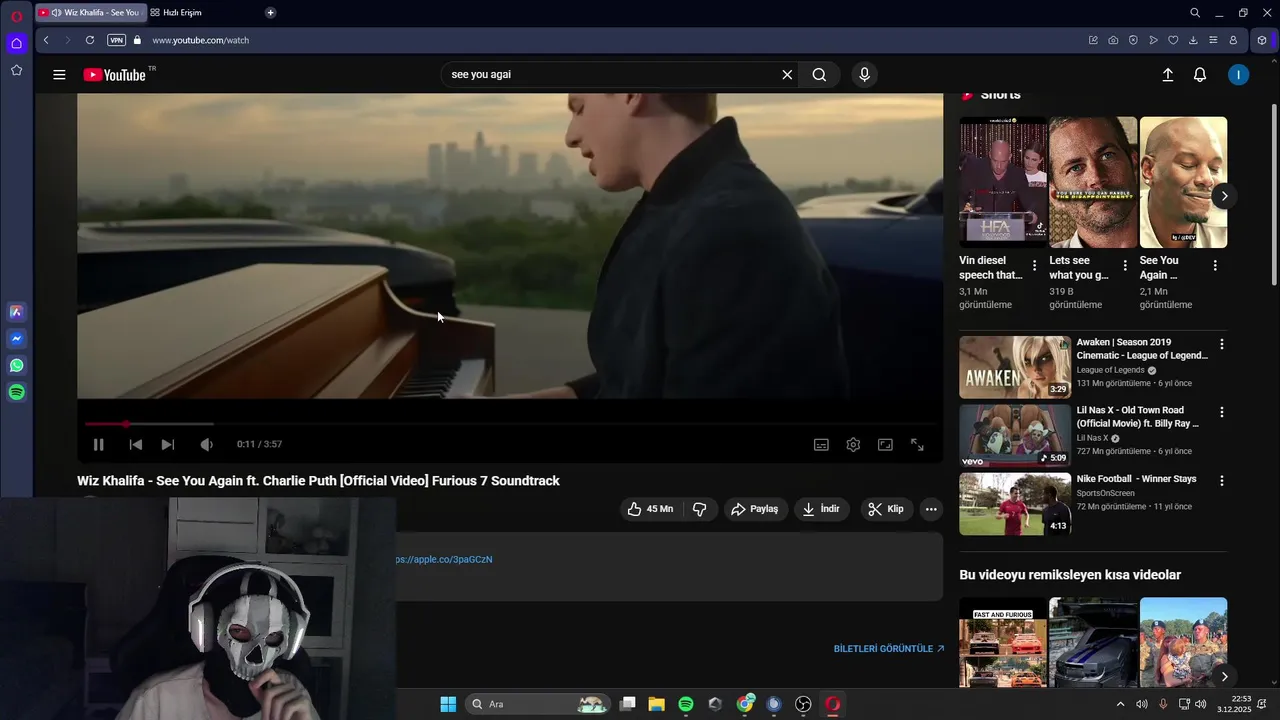
Task: Click the address bar youtube.com/watch URL
Action: (200, 41)
